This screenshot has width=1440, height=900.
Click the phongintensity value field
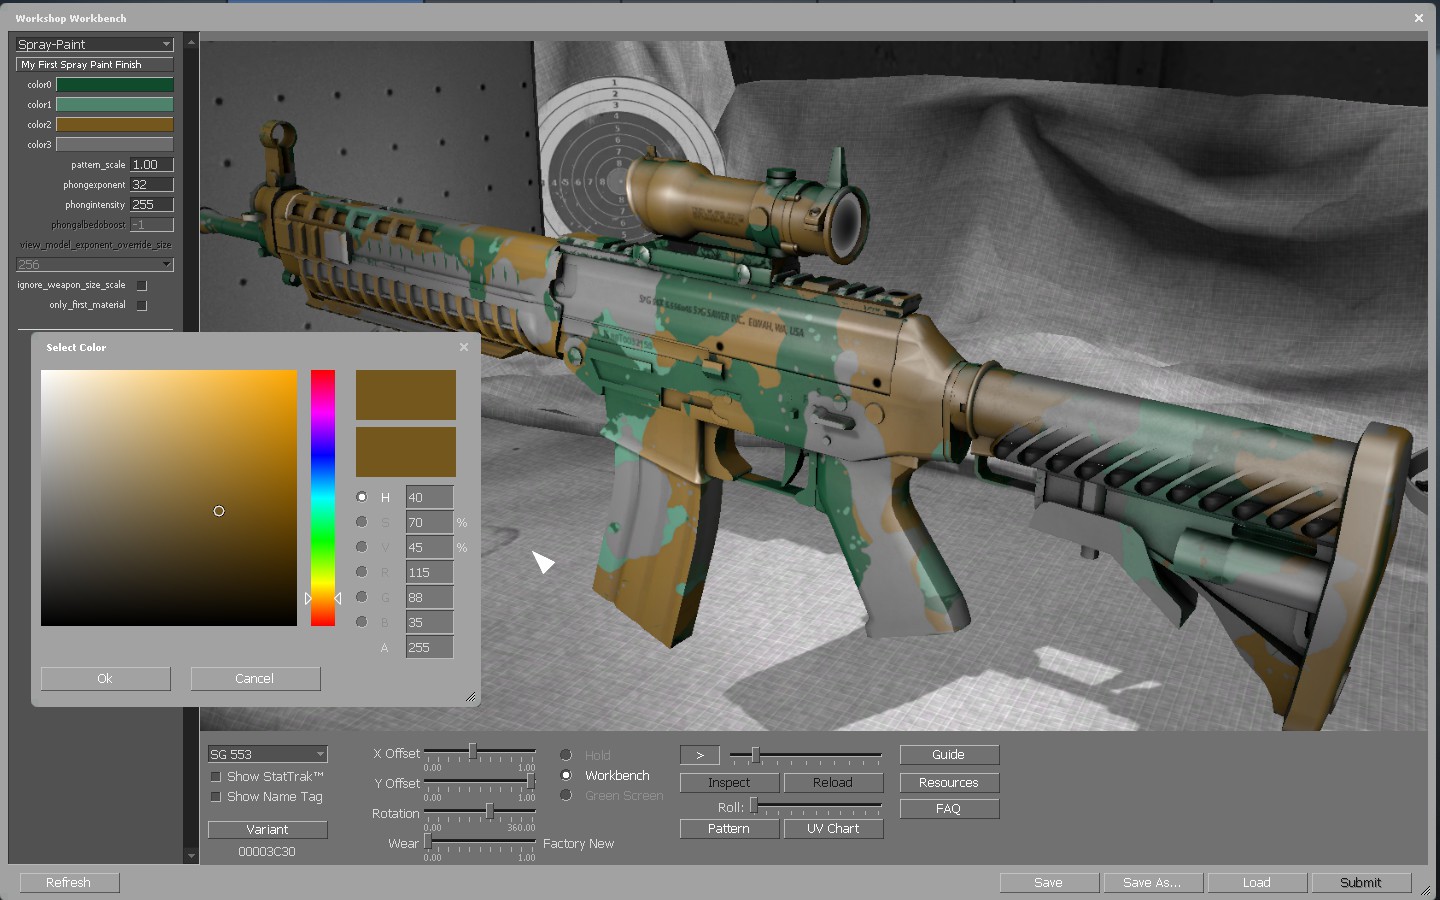click(152, 205)
